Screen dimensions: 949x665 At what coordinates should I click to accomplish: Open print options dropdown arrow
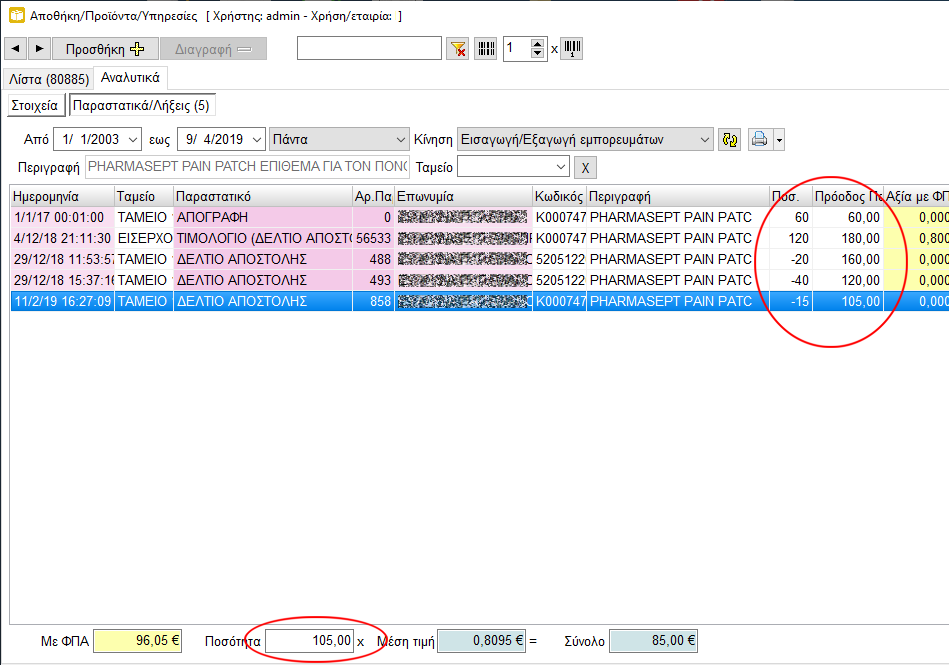(x=779, y=140)
